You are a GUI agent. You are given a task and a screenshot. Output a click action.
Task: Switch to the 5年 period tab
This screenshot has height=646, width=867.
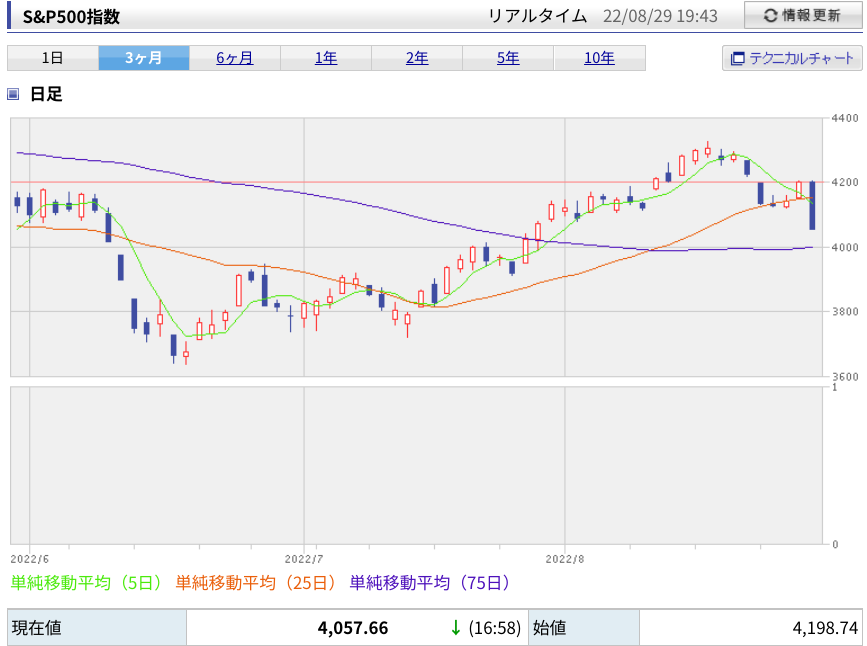click(x=508, y=58)
